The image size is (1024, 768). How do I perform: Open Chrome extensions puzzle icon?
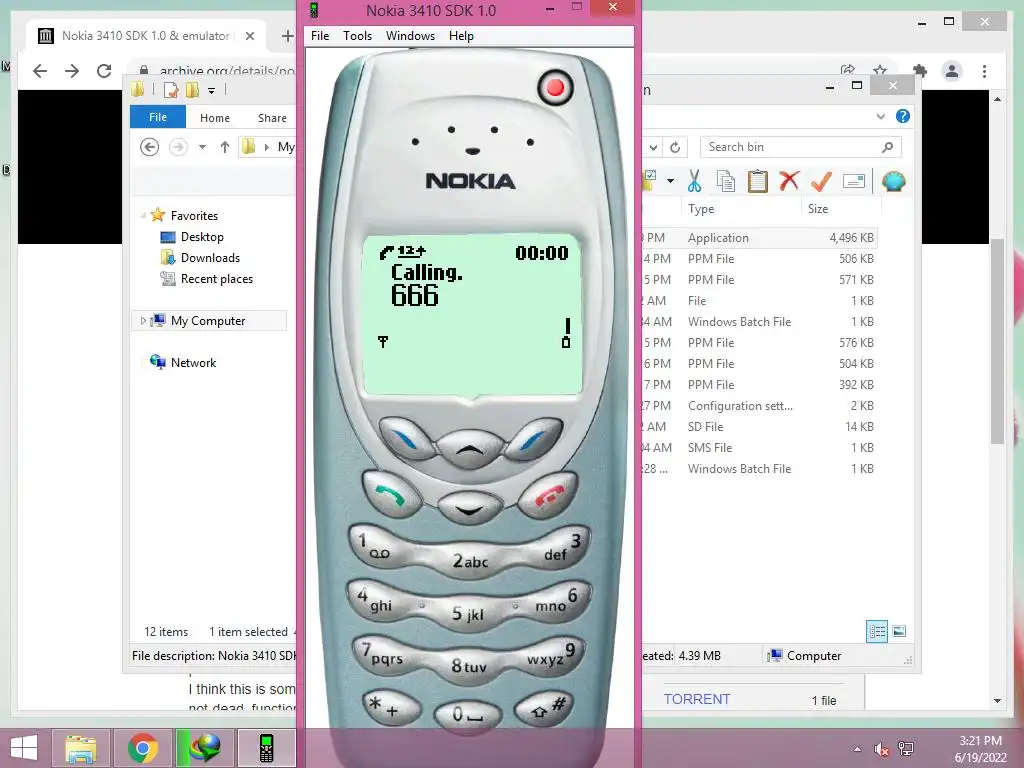click(920, 71)
